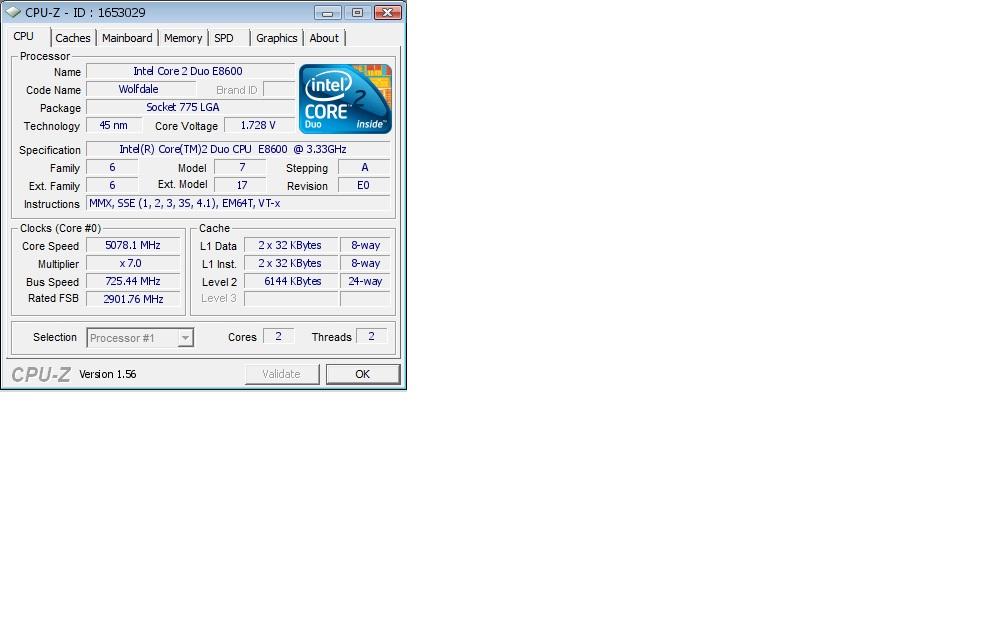The image size is (1008, 630).
Task: Click the Core Voltage value box
Action: click(258, 126)
